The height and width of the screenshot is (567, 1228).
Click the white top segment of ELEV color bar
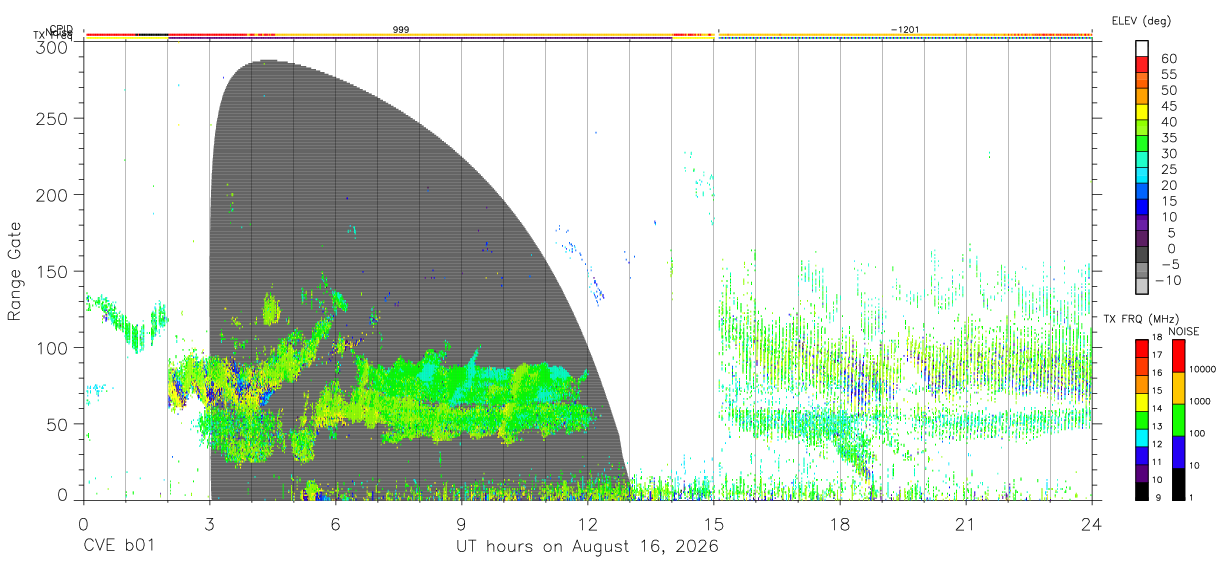[1142, 47]
